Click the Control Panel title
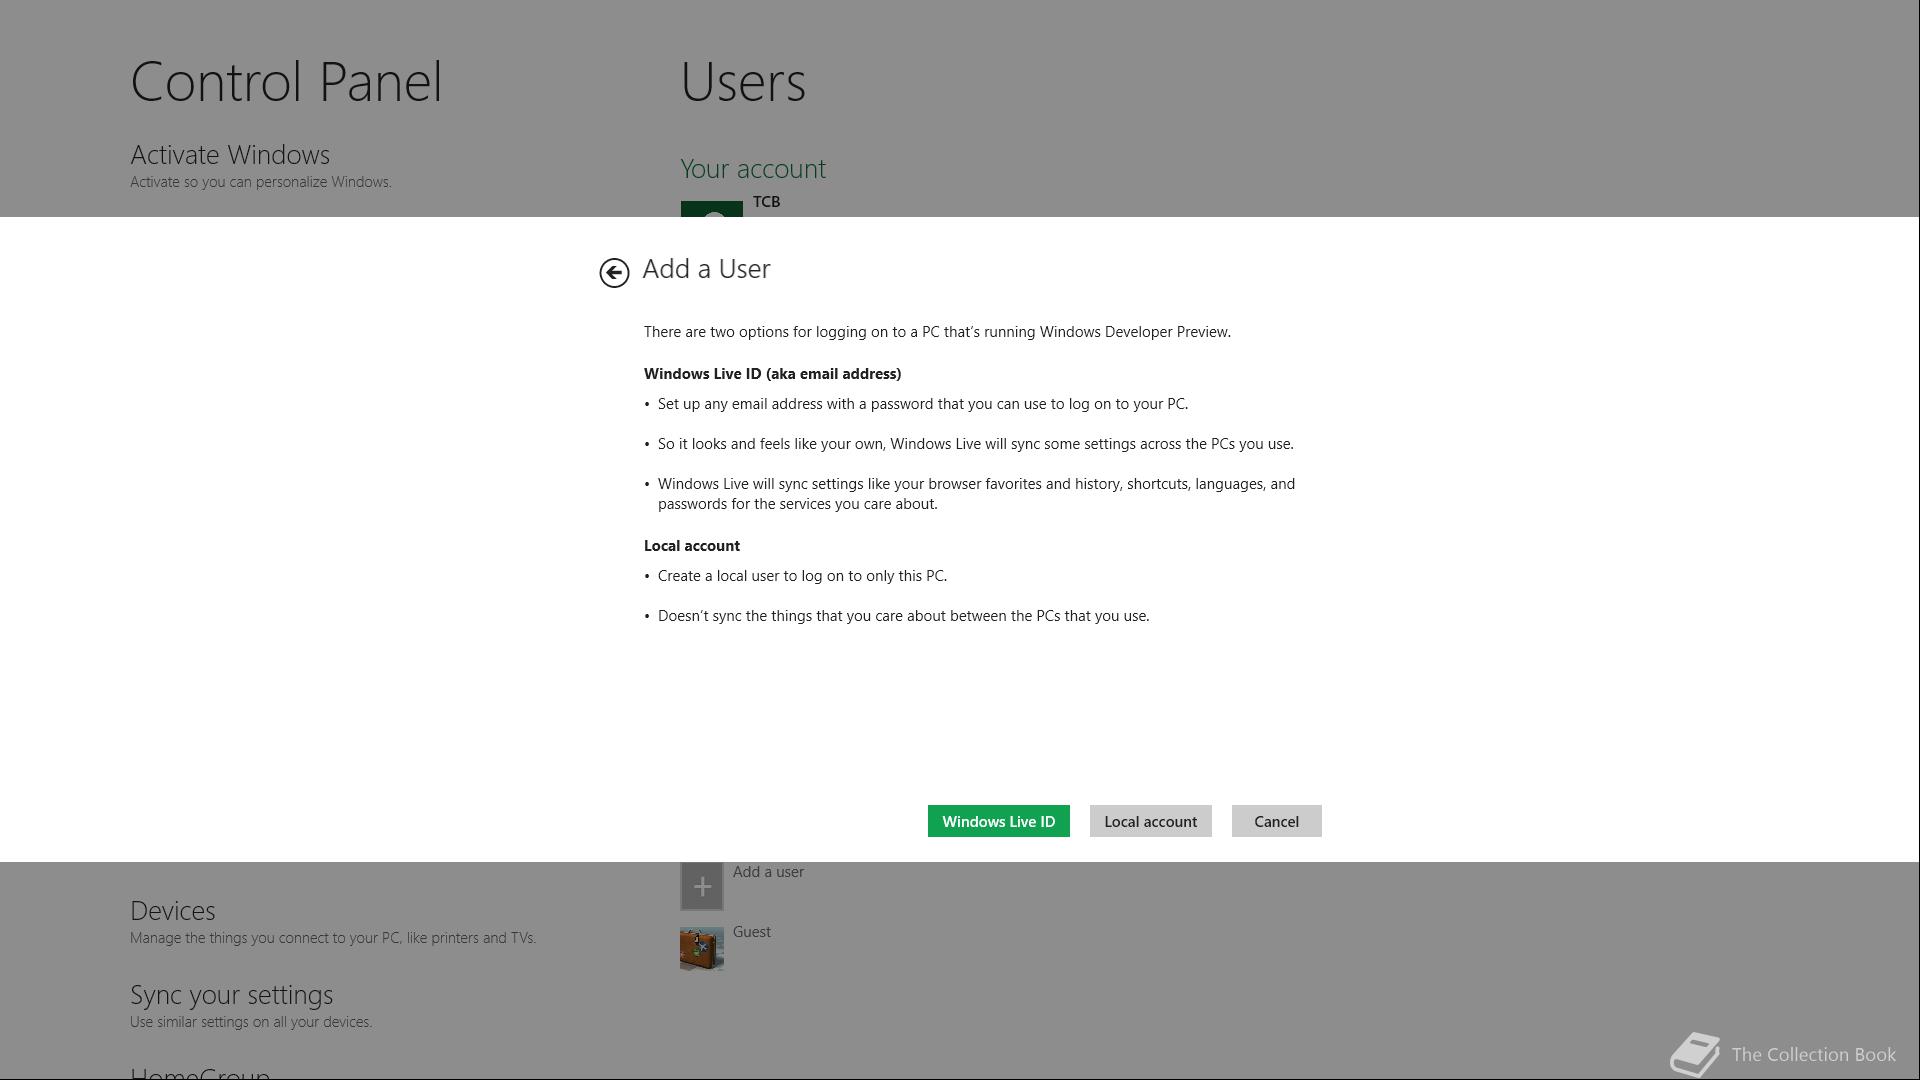Screen dimensions: 1920x1080 [286, 82]
